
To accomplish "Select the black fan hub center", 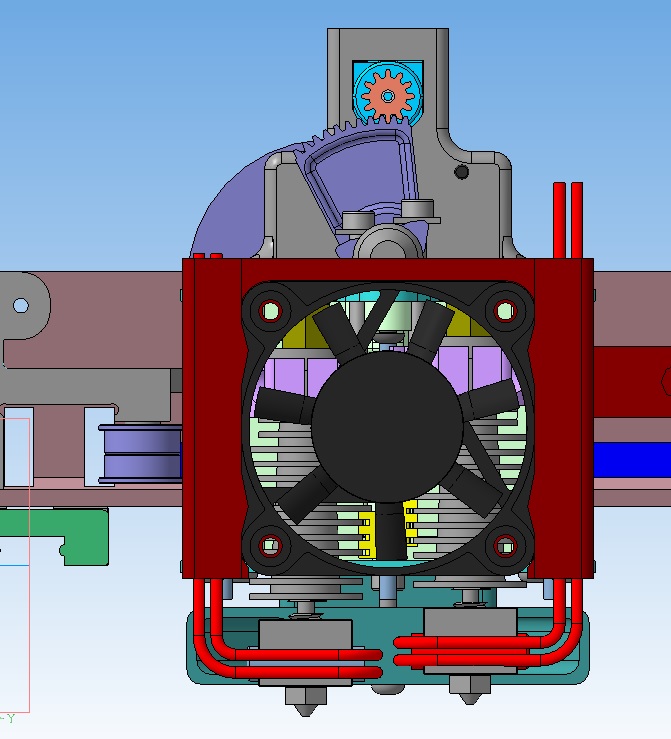I will coord(387,427).
